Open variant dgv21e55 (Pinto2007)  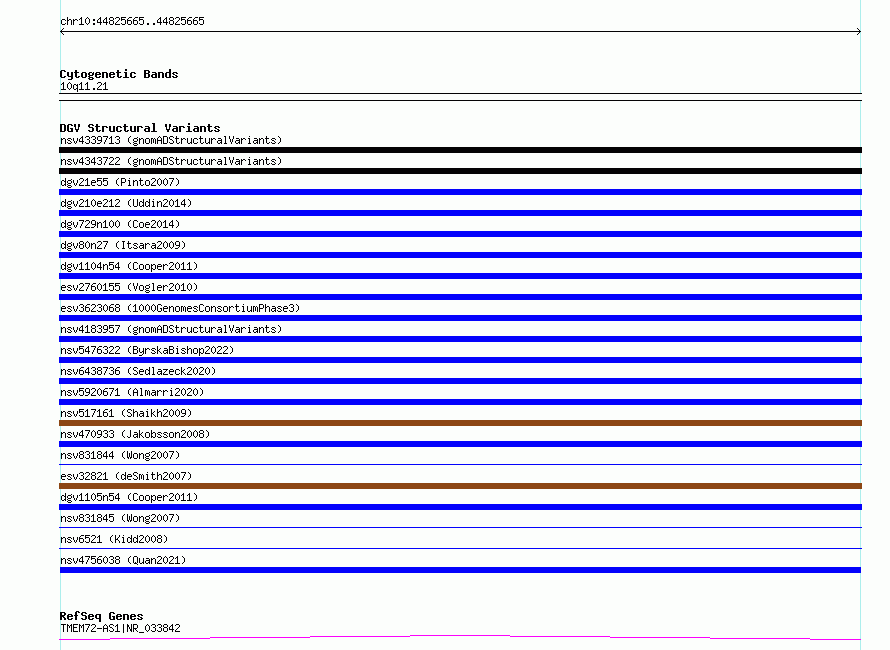point(120,182)
